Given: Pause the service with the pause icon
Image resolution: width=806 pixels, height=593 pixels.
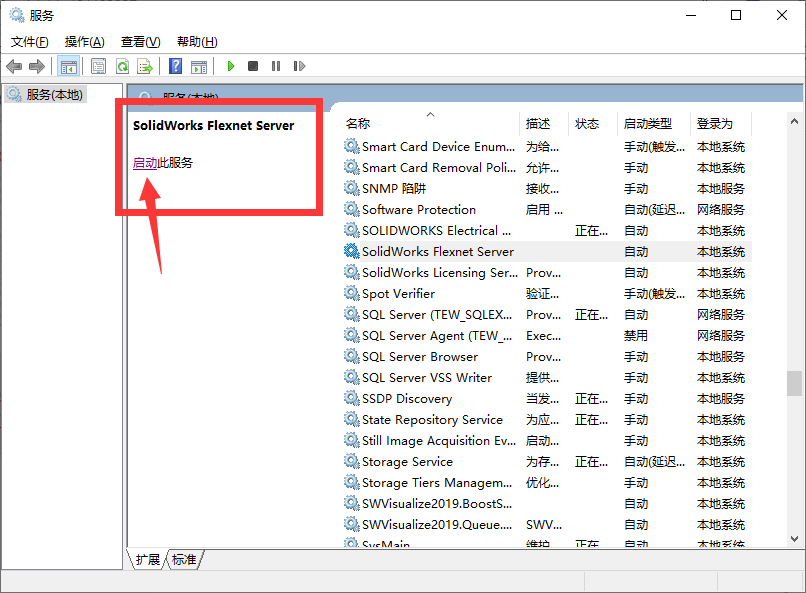Looking at the screenshot, I should click(276, 66).
